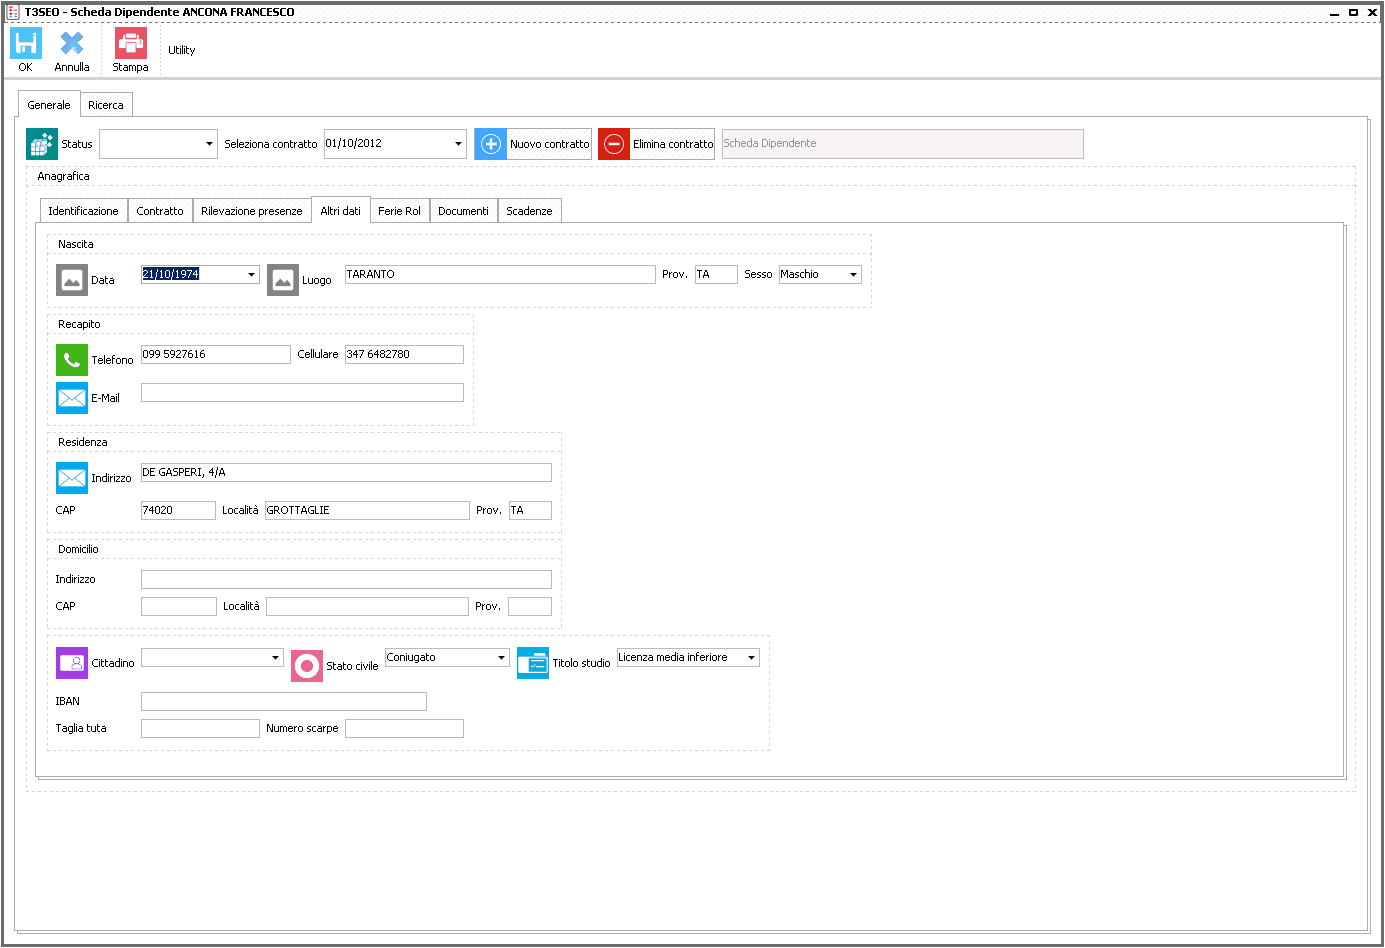
Task: Open Stato civile dropdown showing Coniugato
Action: pyautogui.click(x=501, y=657)
